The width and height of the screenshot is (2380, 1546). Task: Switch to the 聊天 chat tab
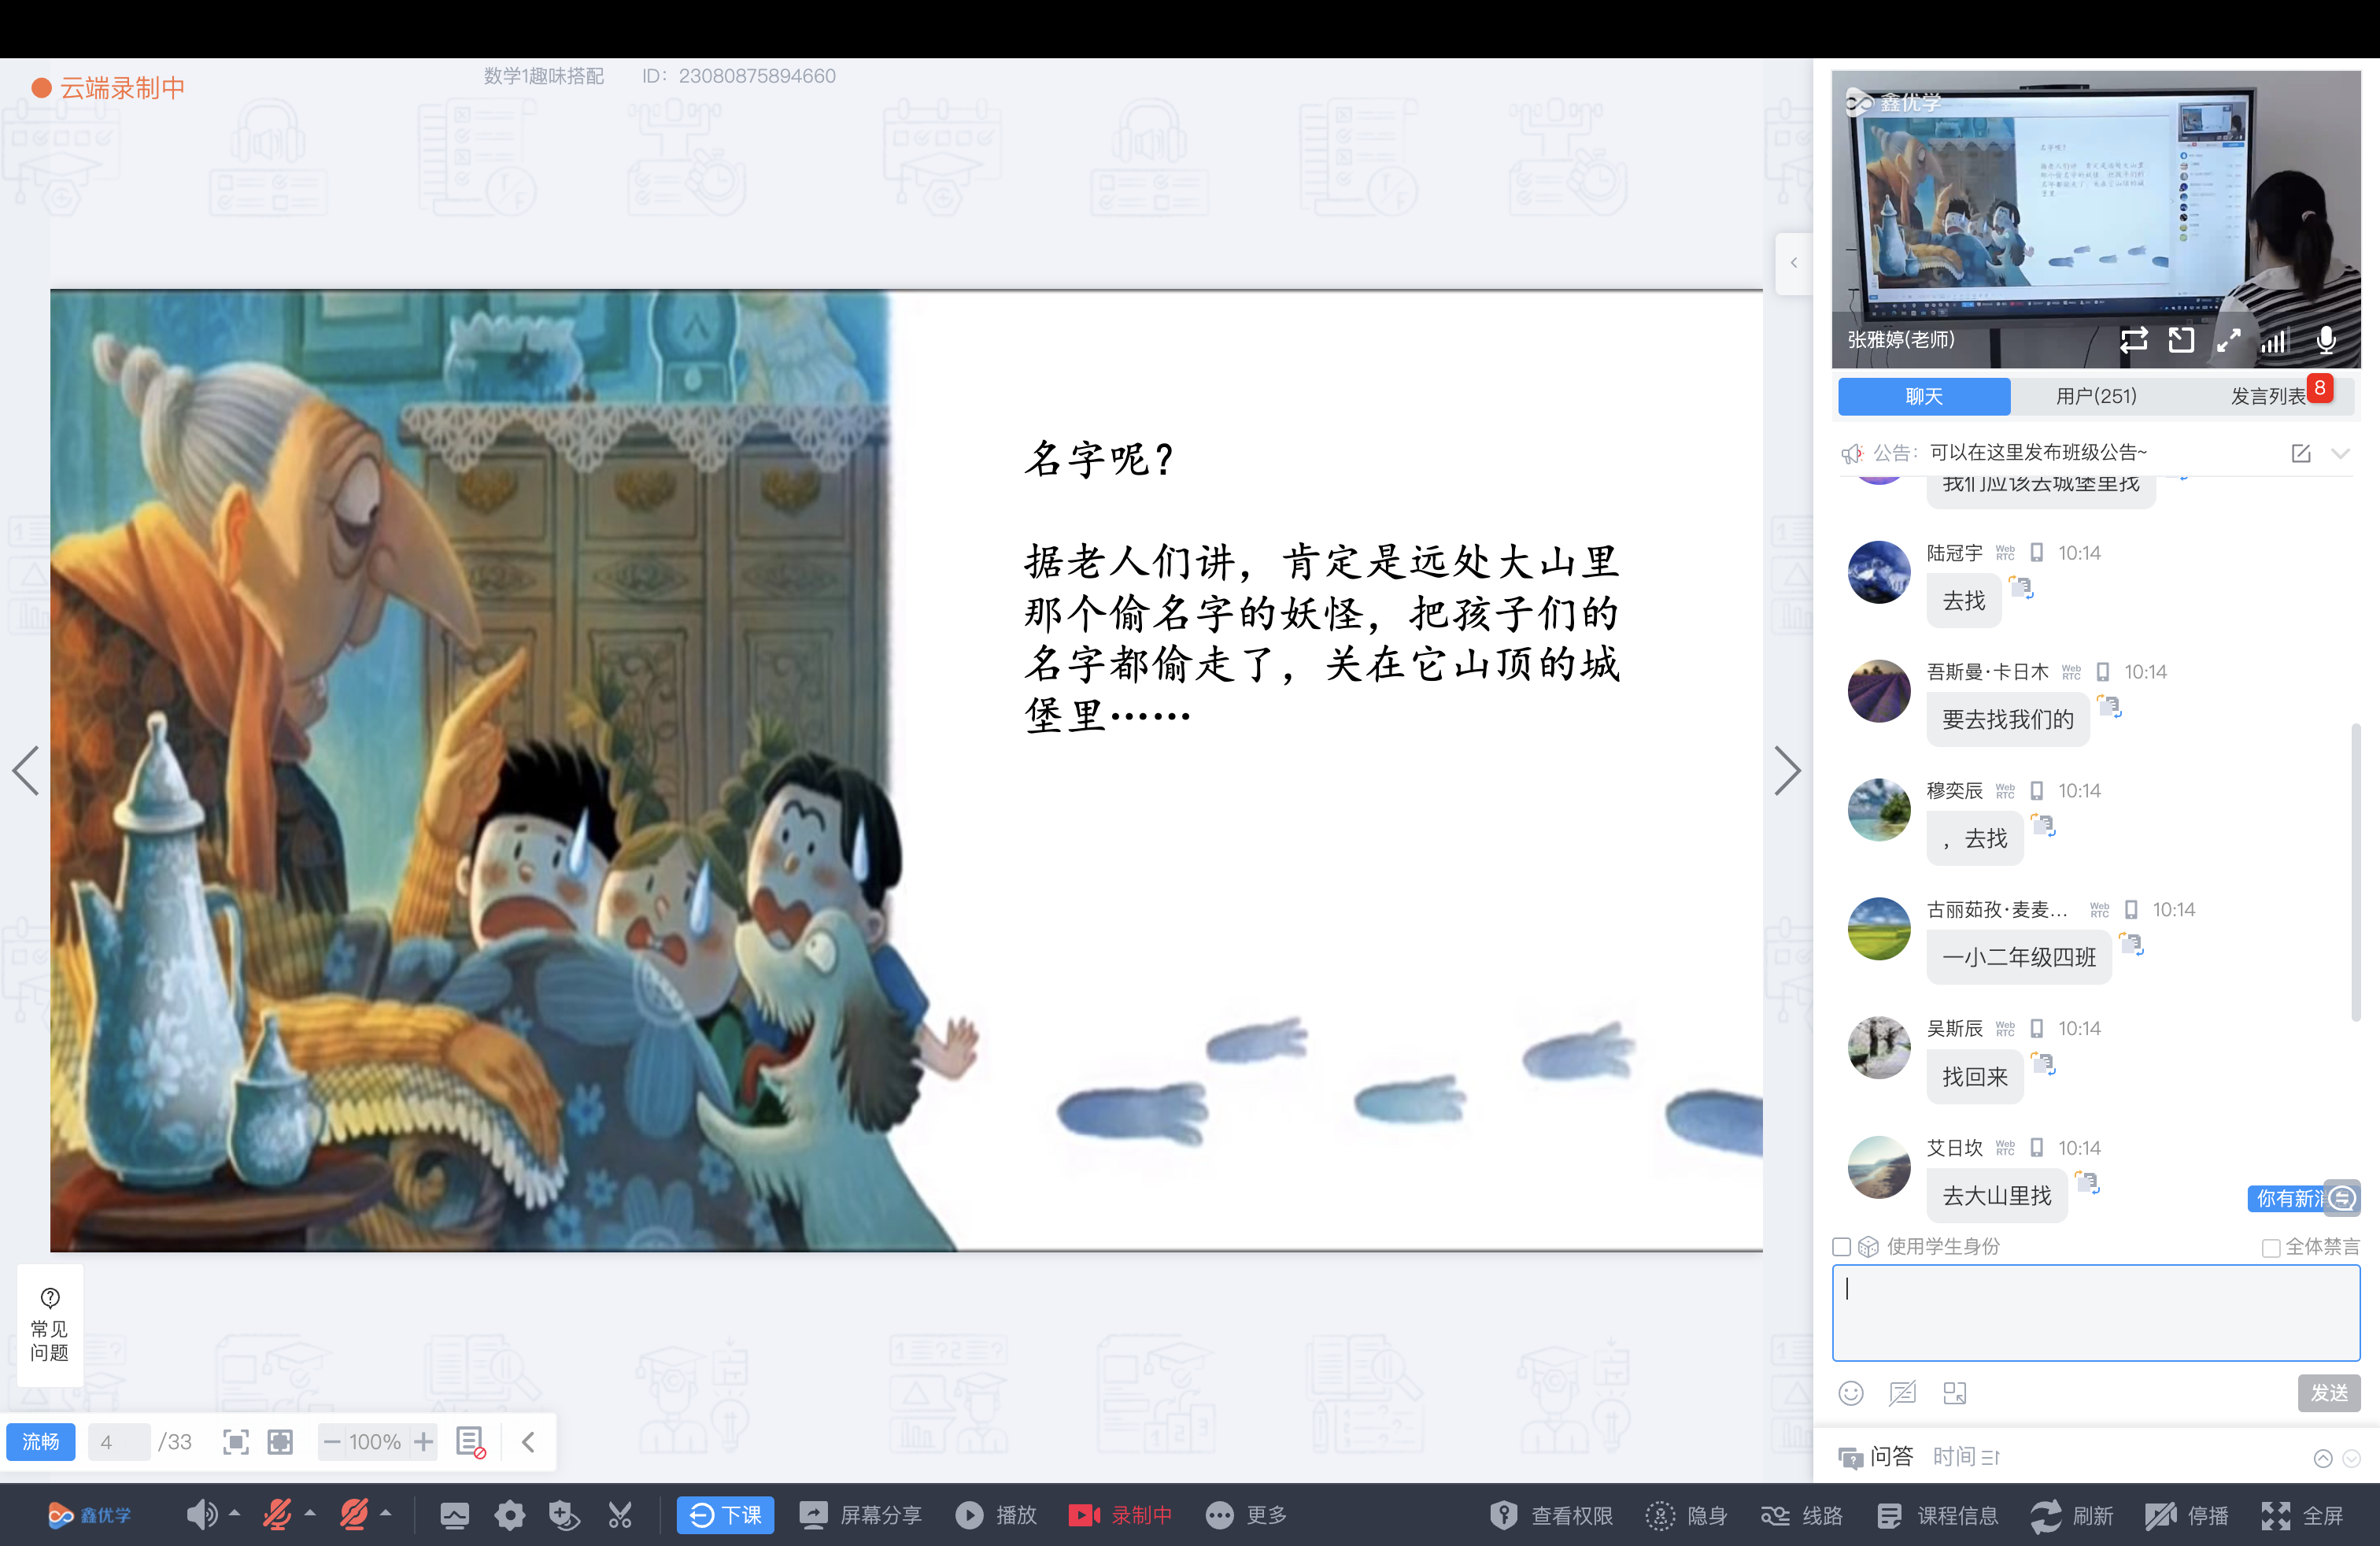click(x=1924, y=396)
